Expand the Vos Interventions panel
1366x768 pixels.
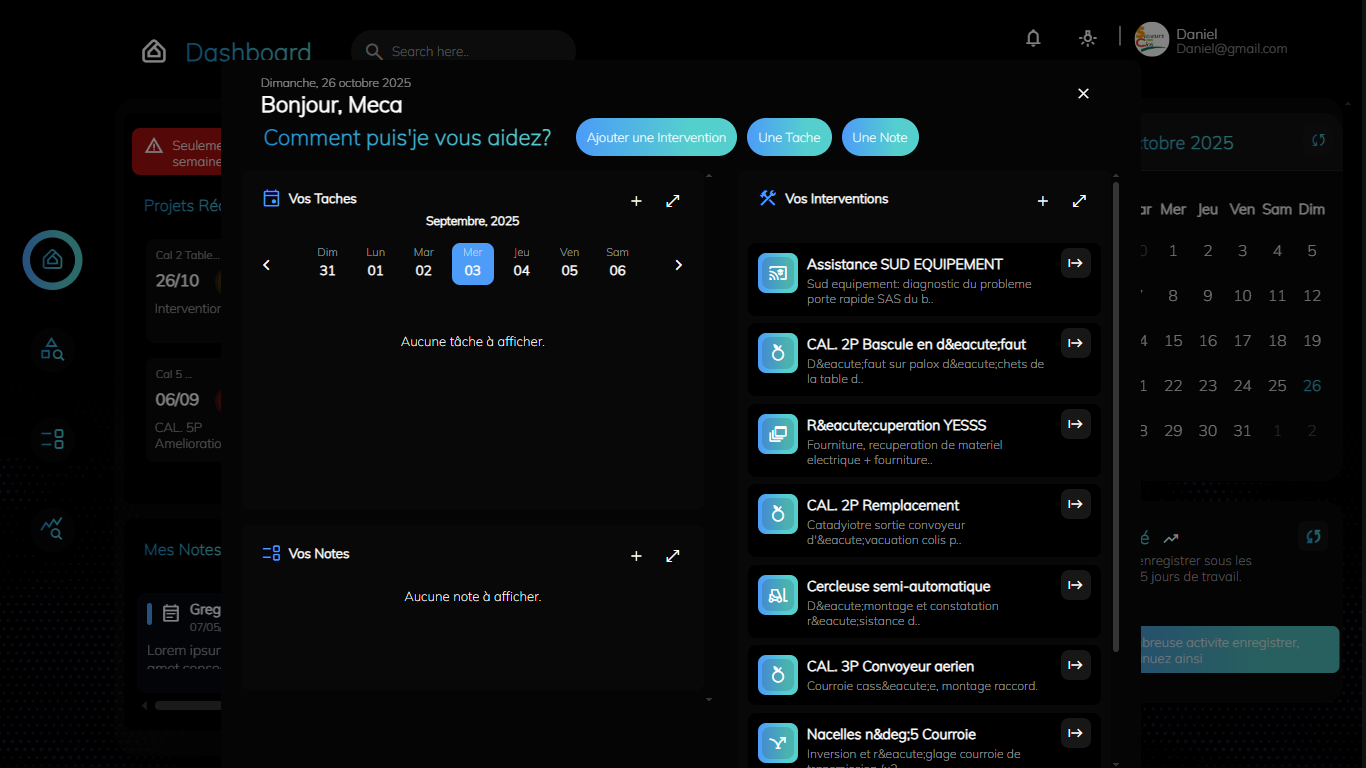[x=1079, y=201]
